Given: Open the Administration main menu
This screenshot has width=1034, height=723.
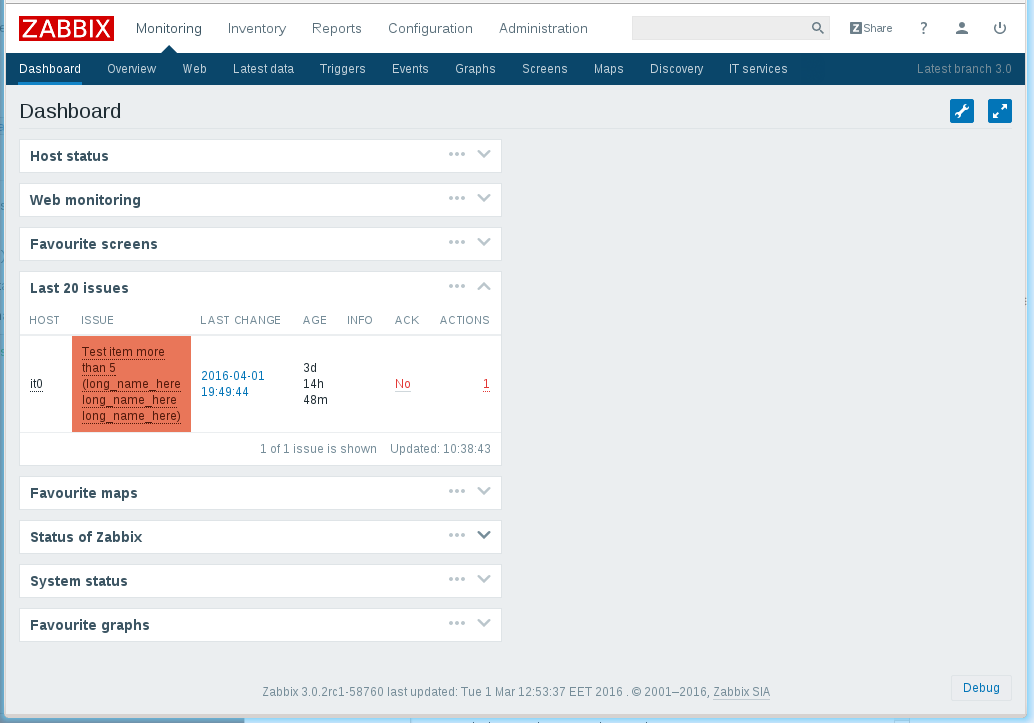Looking at the screenshot, I should tap(543, 28).
